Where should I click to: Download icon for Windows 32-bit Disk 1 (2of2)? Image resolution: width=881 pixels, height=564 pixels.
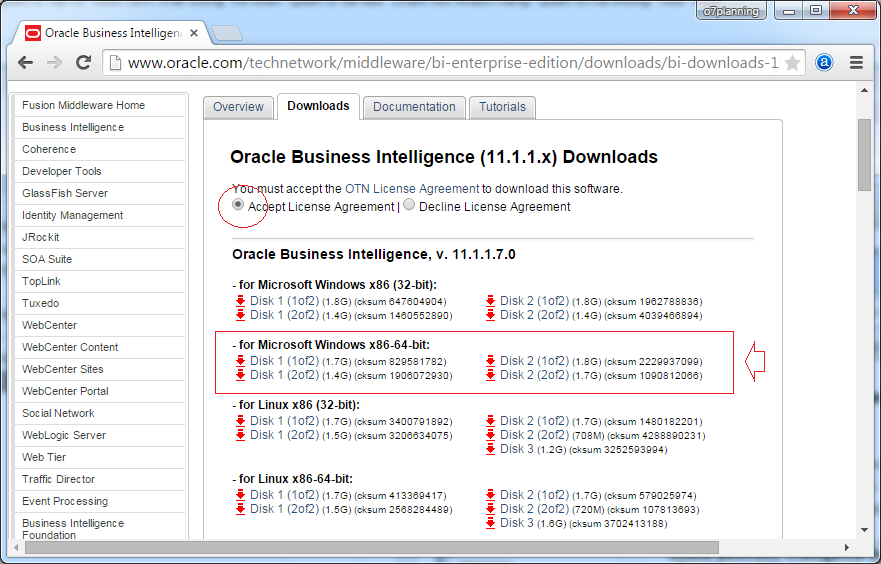tap(240, 315)
